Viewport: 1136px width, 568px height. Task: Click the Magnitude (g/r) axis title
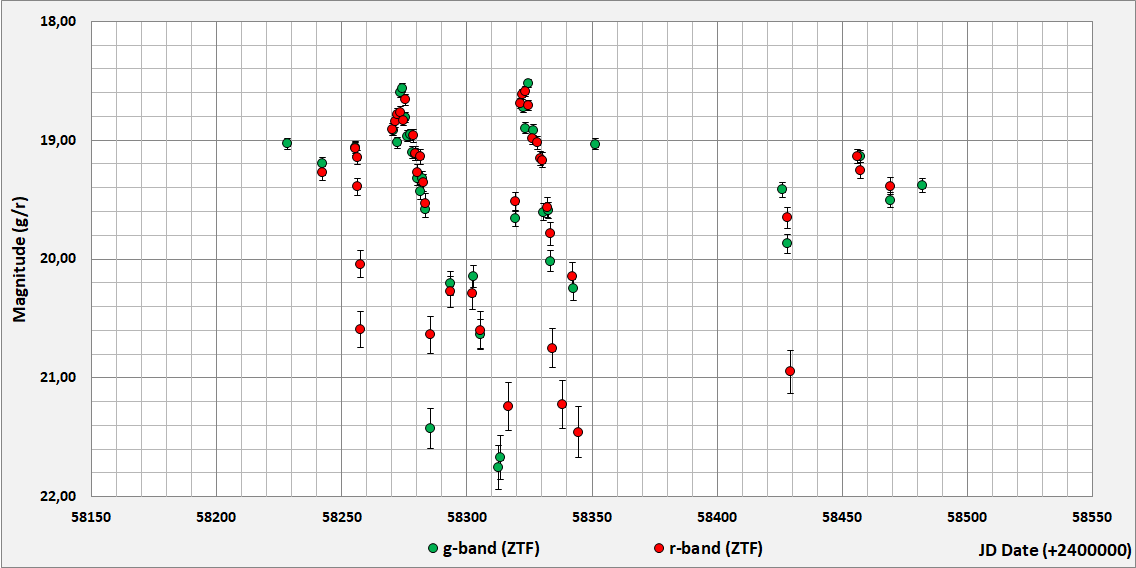20,259
